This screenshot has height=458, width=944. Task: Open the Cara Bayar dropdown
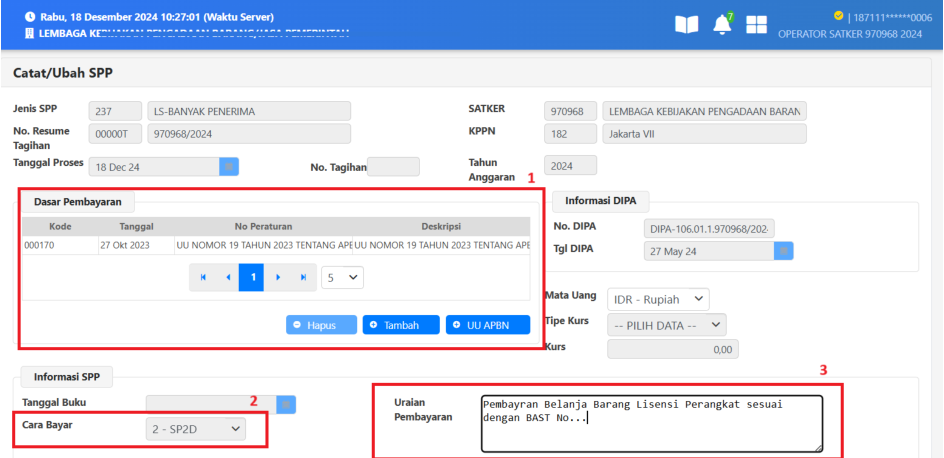coord(196,428)
